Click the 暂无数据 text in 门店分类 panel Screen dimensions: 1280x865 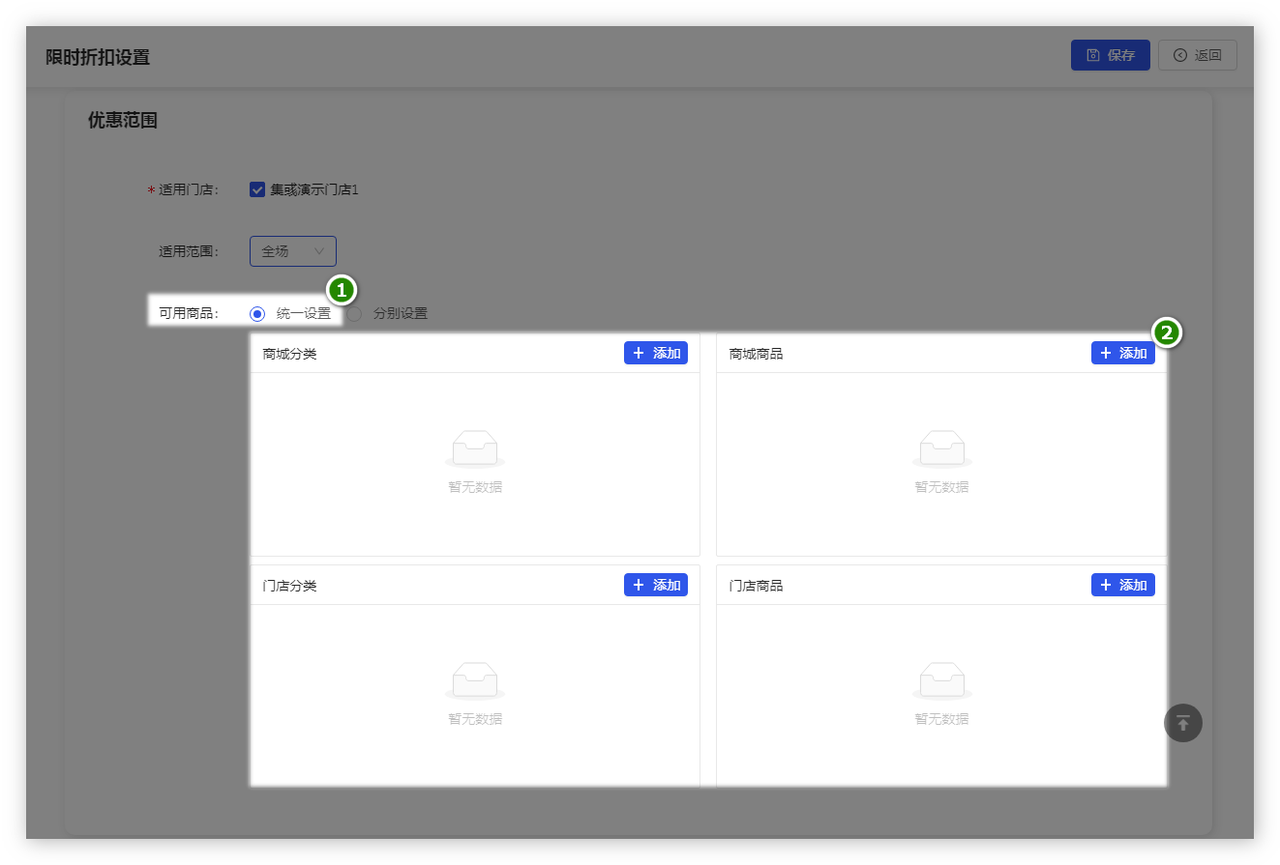click(x=475, y=719)
